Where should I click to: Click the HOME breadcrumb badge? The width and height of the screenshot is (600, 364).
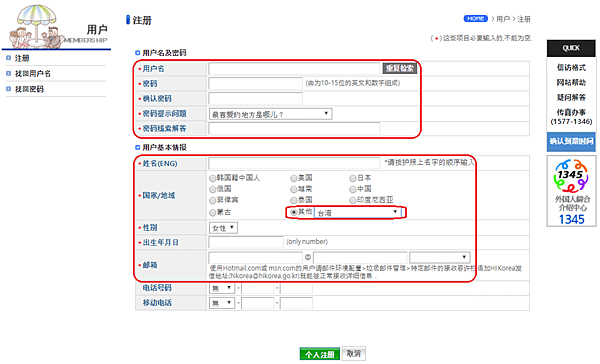click(x=475, y=18)
